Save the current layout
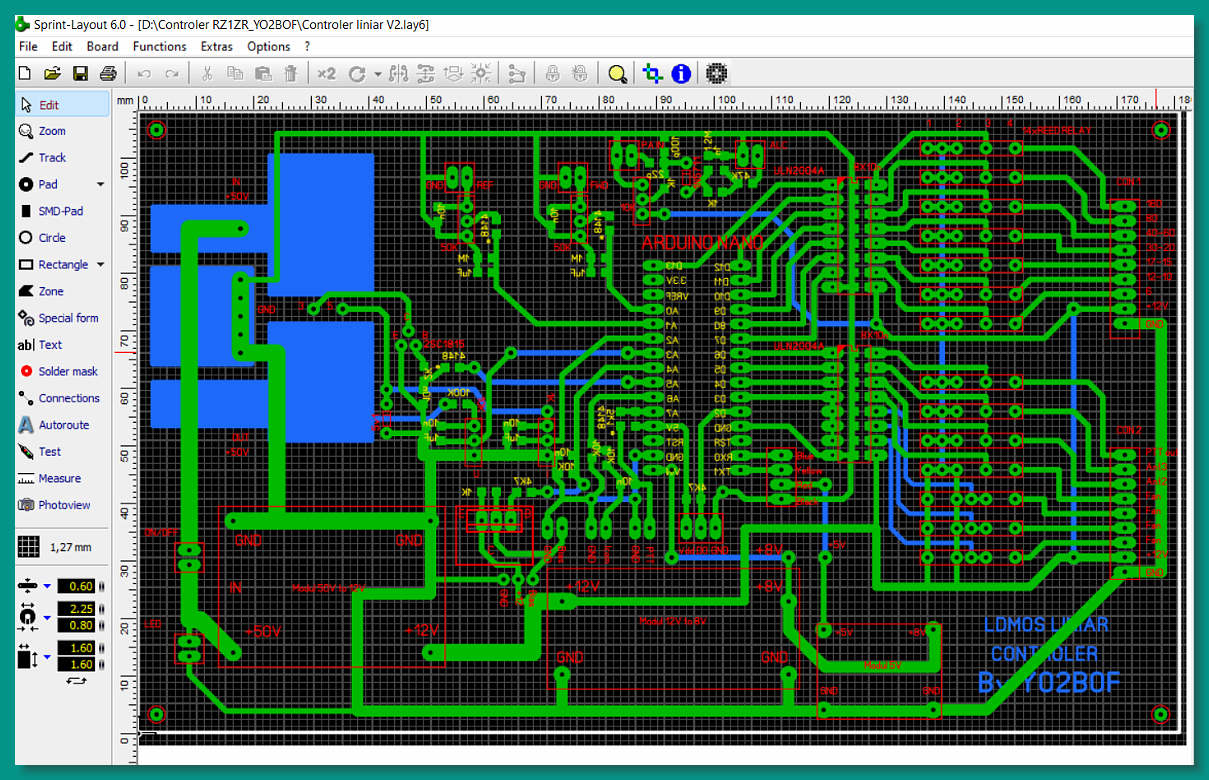 click(81, 73)
